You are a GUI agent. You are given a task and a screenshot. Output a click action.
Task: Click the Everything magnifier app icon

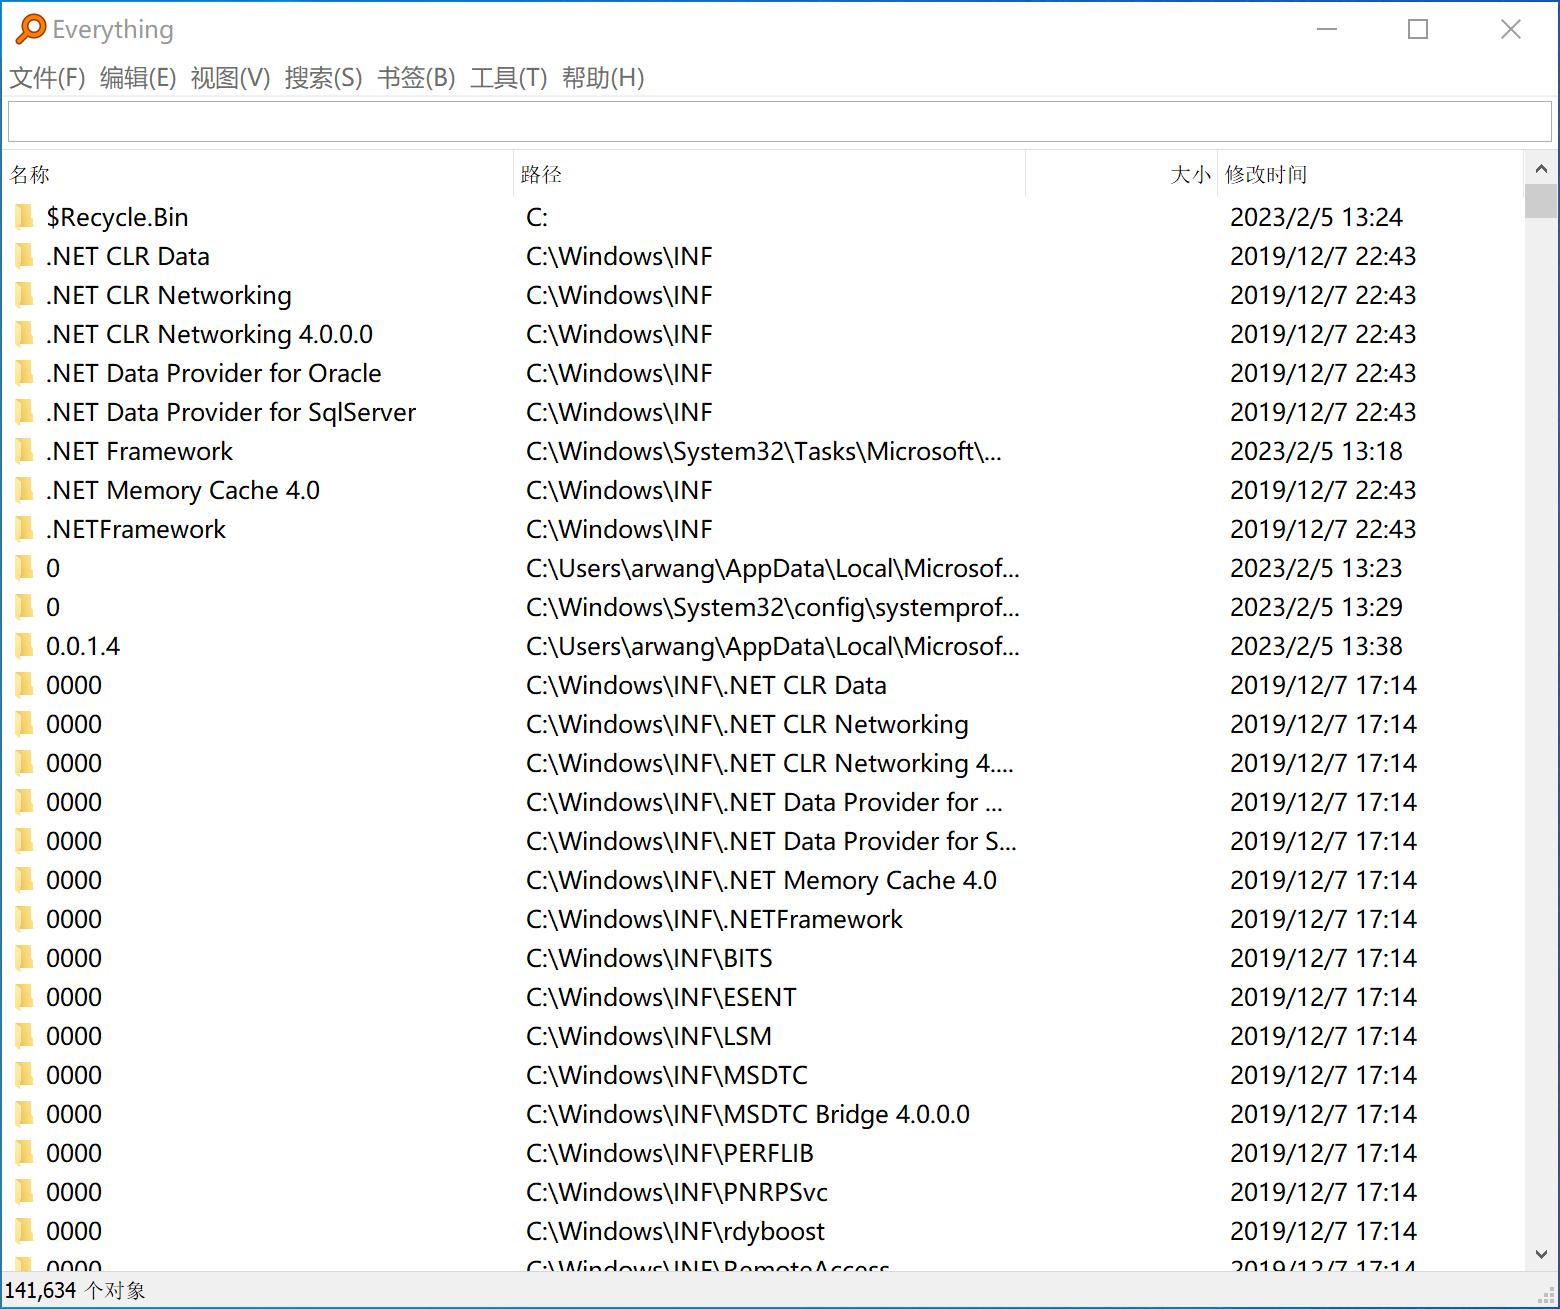pyautogui.click(x=31, y=29)
